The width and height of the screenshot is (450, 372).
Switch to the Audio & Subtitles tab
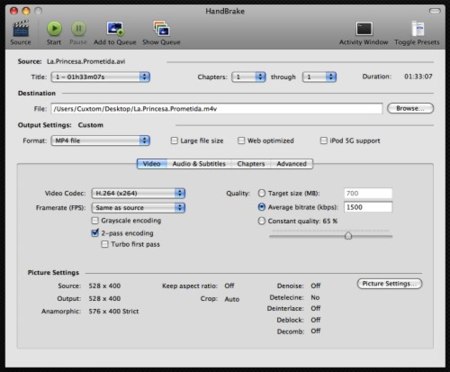click(x=199, y=164)
